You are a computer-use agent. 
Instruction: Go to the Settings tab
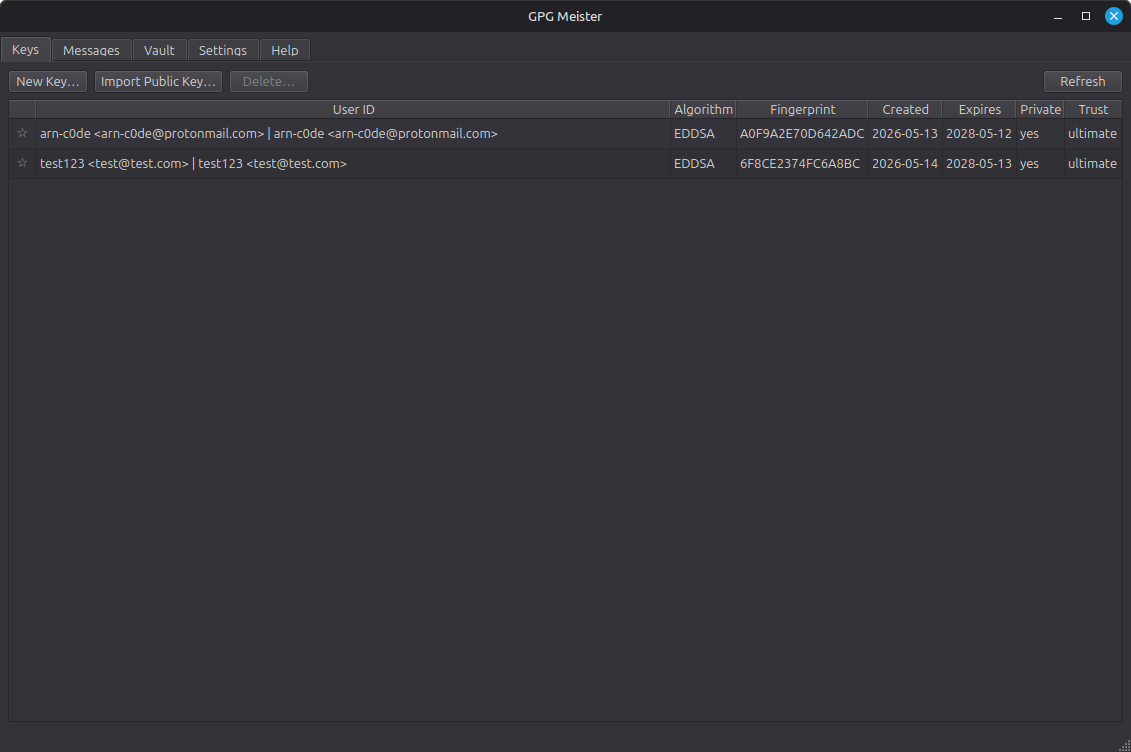[x=223, y=50]
